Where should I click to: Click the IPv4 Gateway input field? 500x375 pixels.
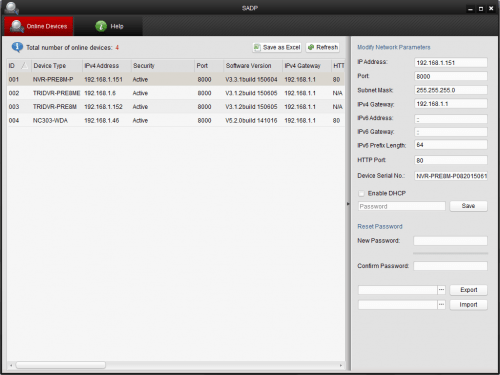click(451, 104)
